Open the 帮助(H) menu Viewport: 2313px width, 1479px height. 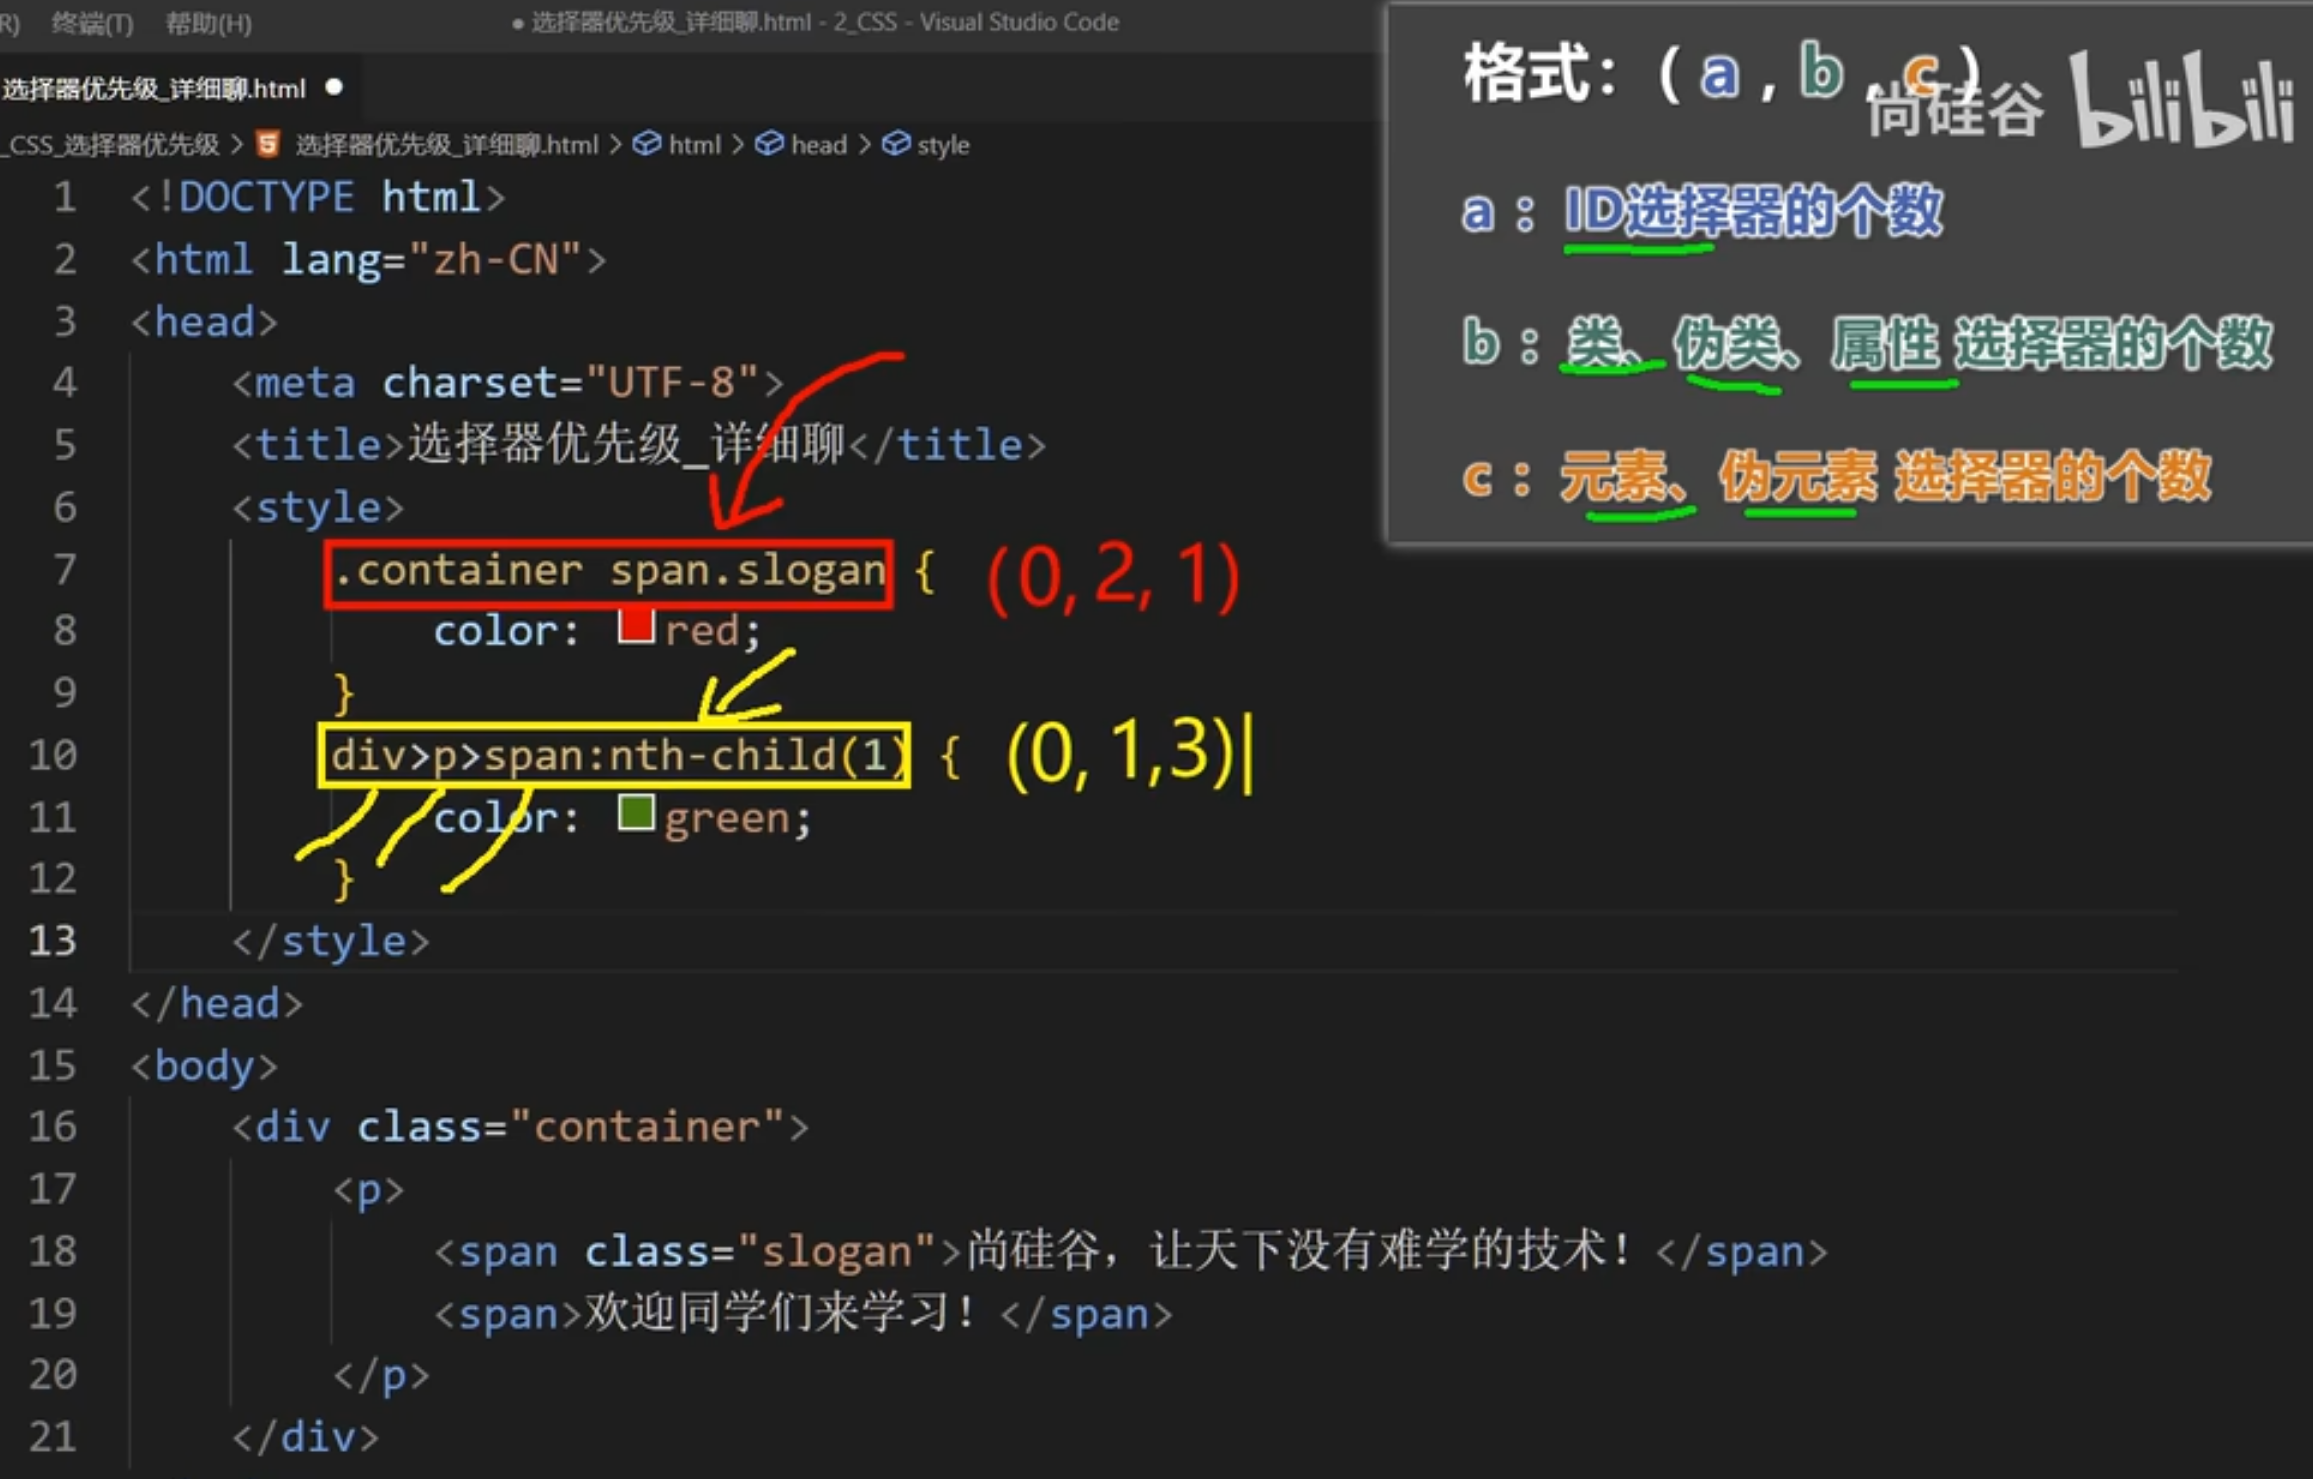[208, 23]
